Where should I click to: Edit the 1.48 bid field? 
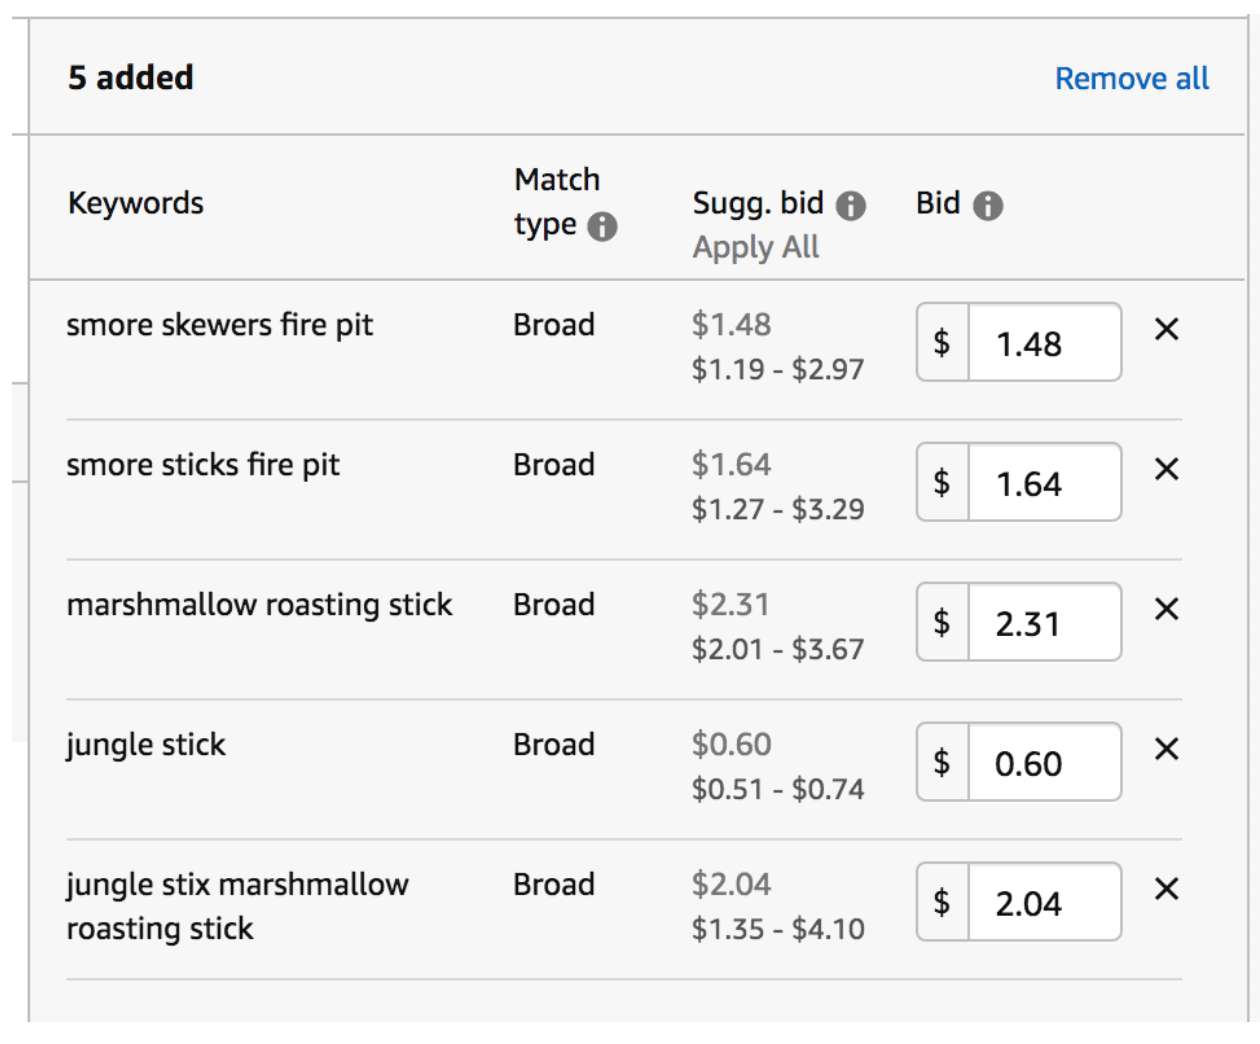tap(1045, 343)
